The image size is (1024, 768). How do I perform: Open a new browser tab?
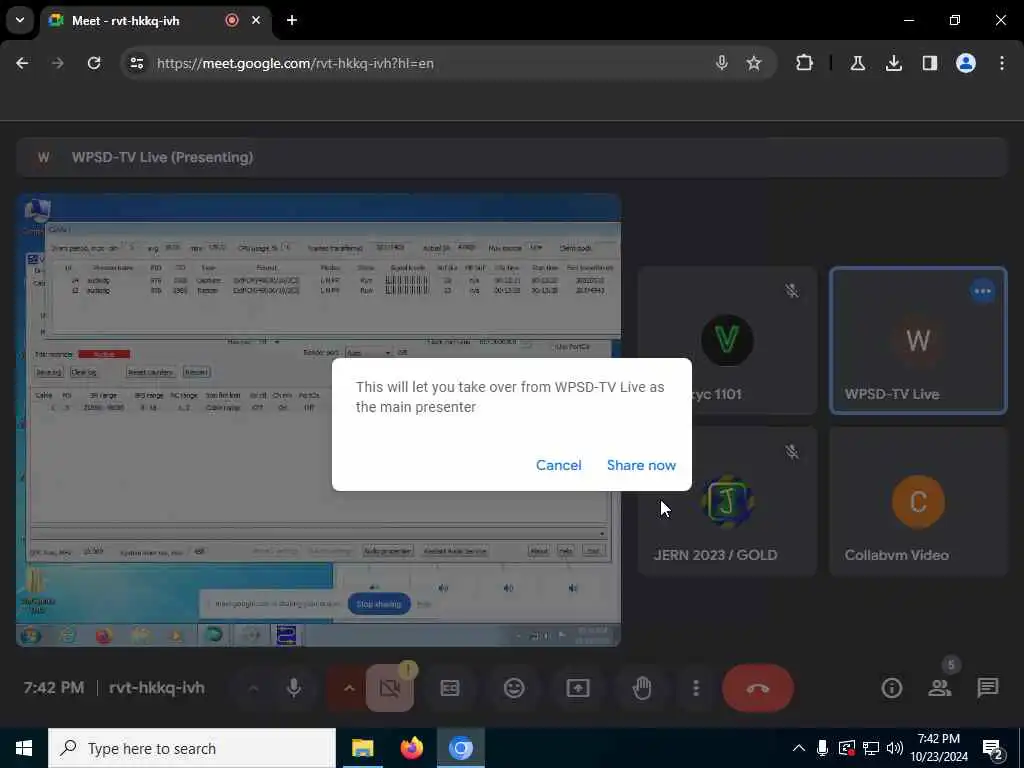(292, 20)
